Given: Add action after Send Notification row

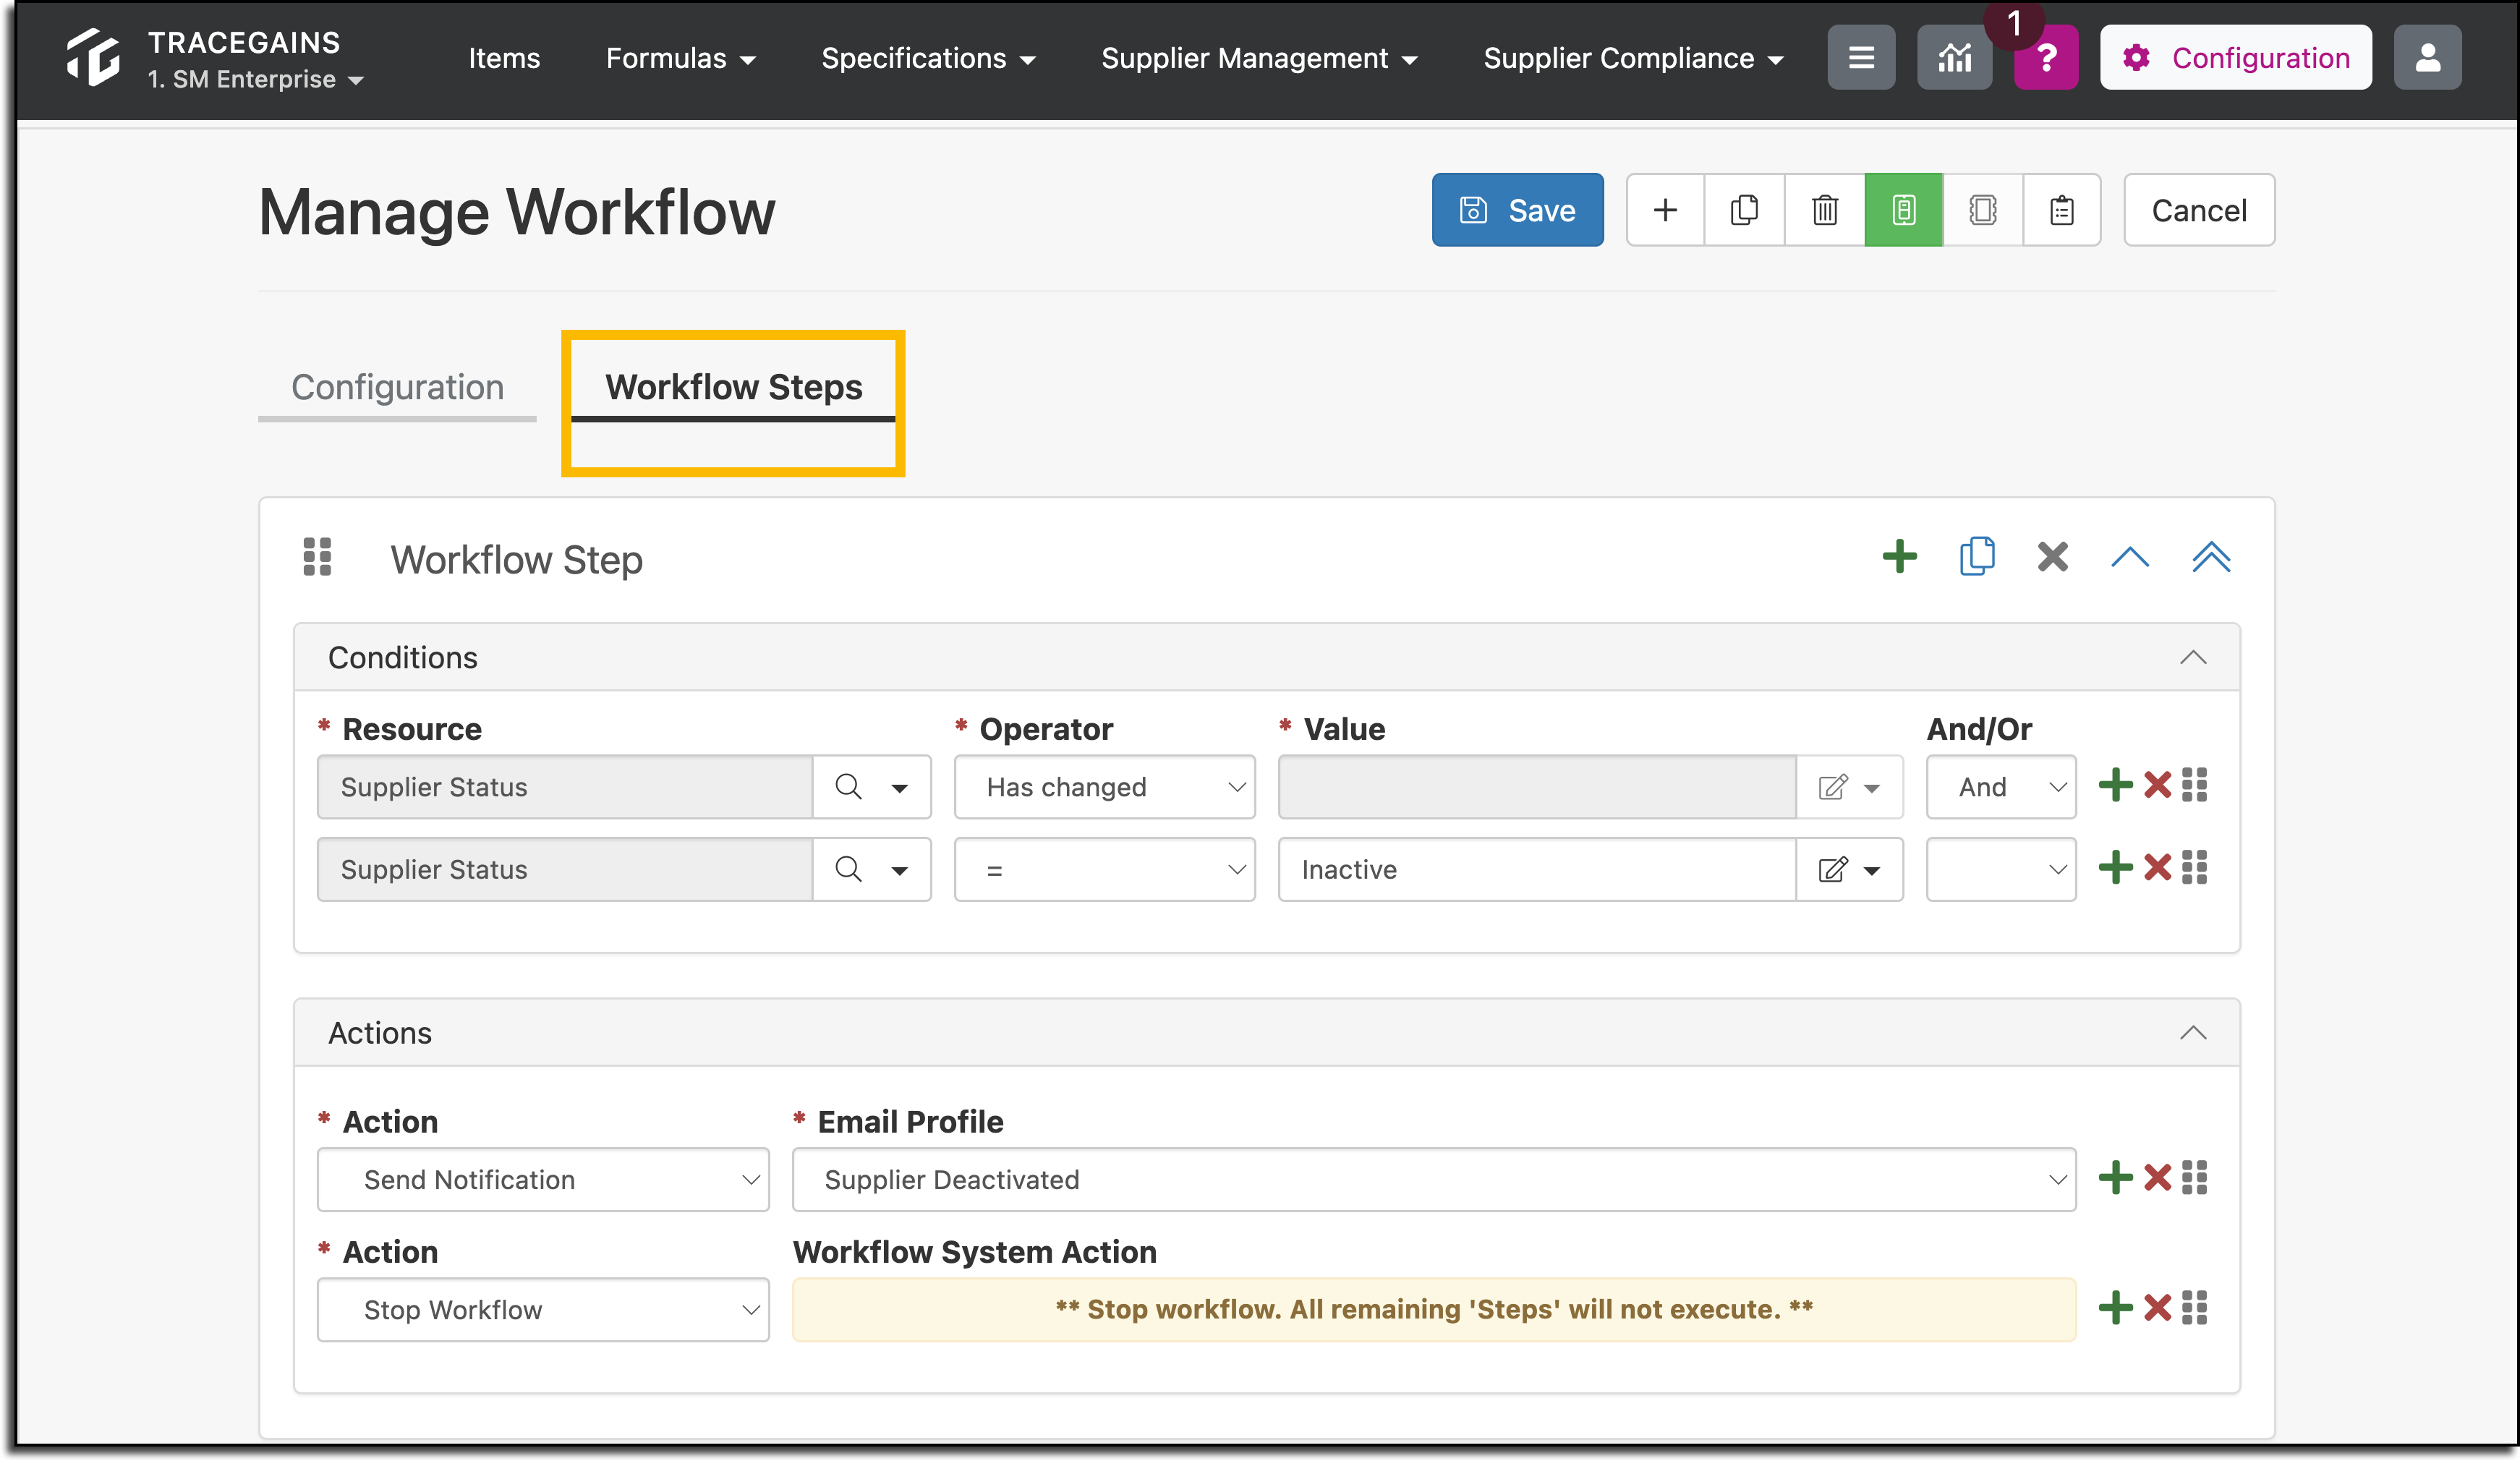Looking at the screenshot, I should [2115, 1177].
